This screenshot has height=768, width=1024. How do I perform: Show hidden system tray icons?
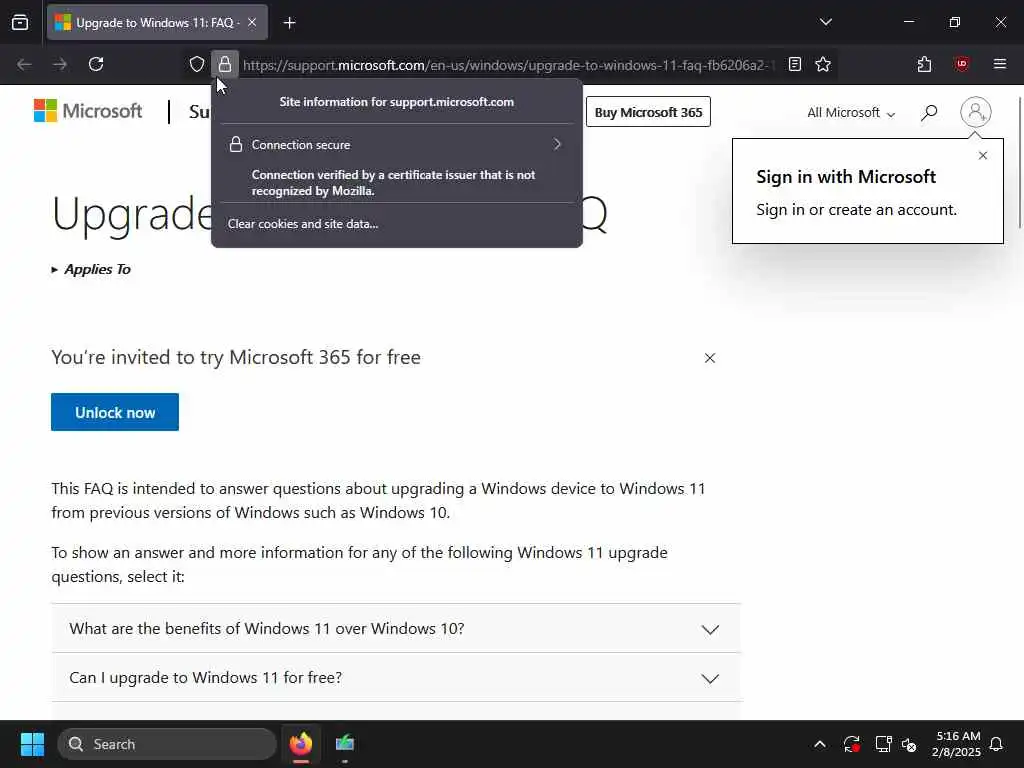click(x=820, y=744)
